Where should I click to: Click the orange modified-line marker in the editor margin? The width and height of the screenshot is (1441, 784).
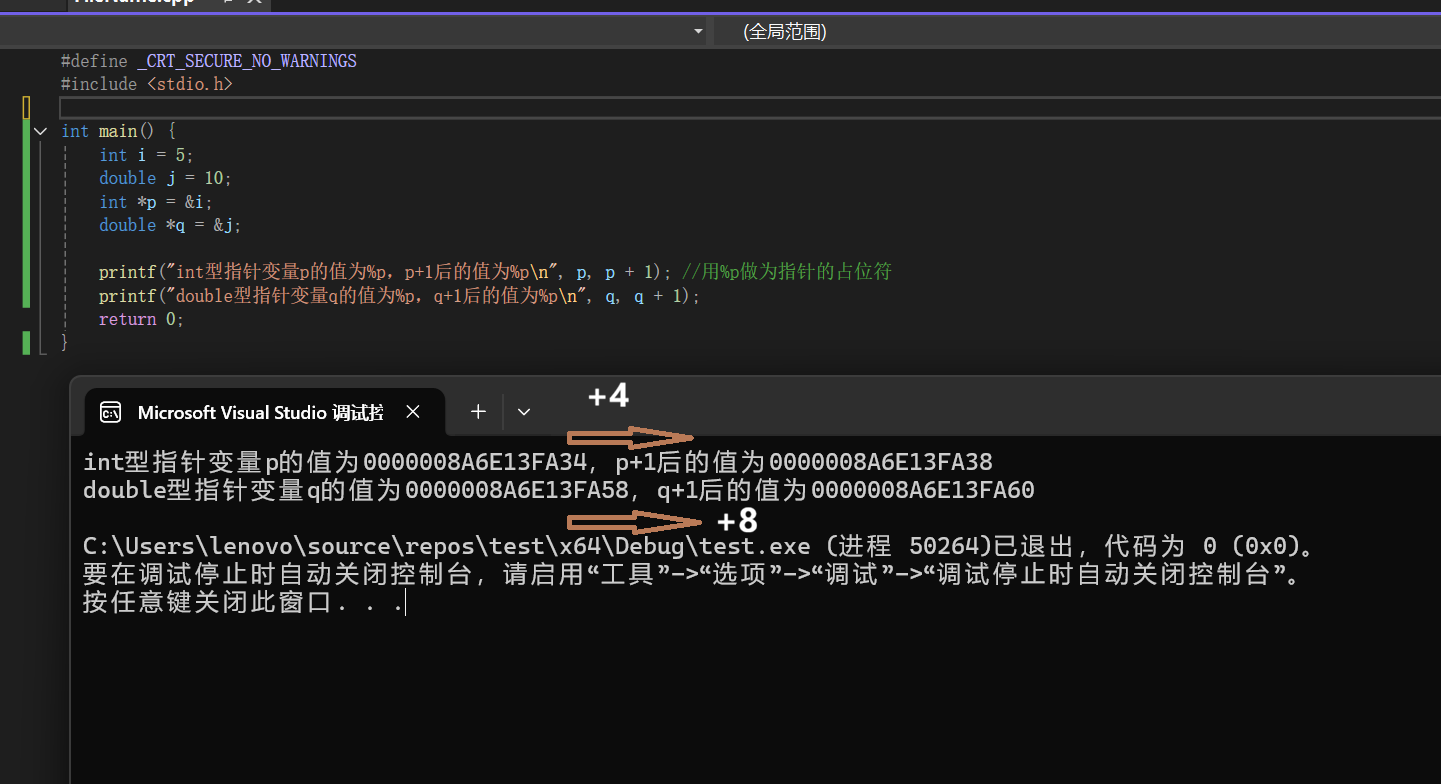pos(26,106)
